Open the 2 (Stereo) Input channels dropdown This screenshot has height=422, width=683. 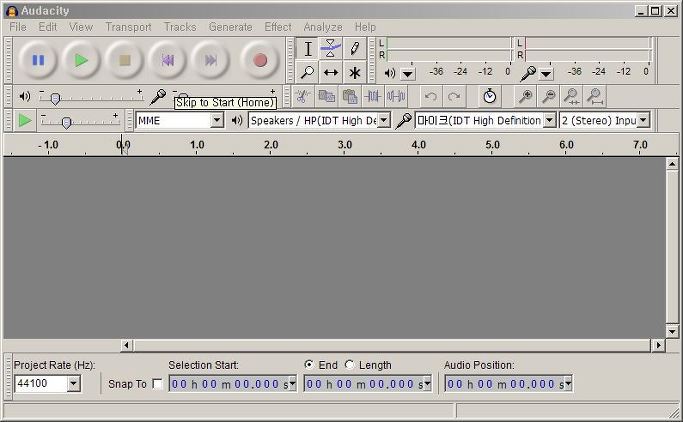click(643, 120)
